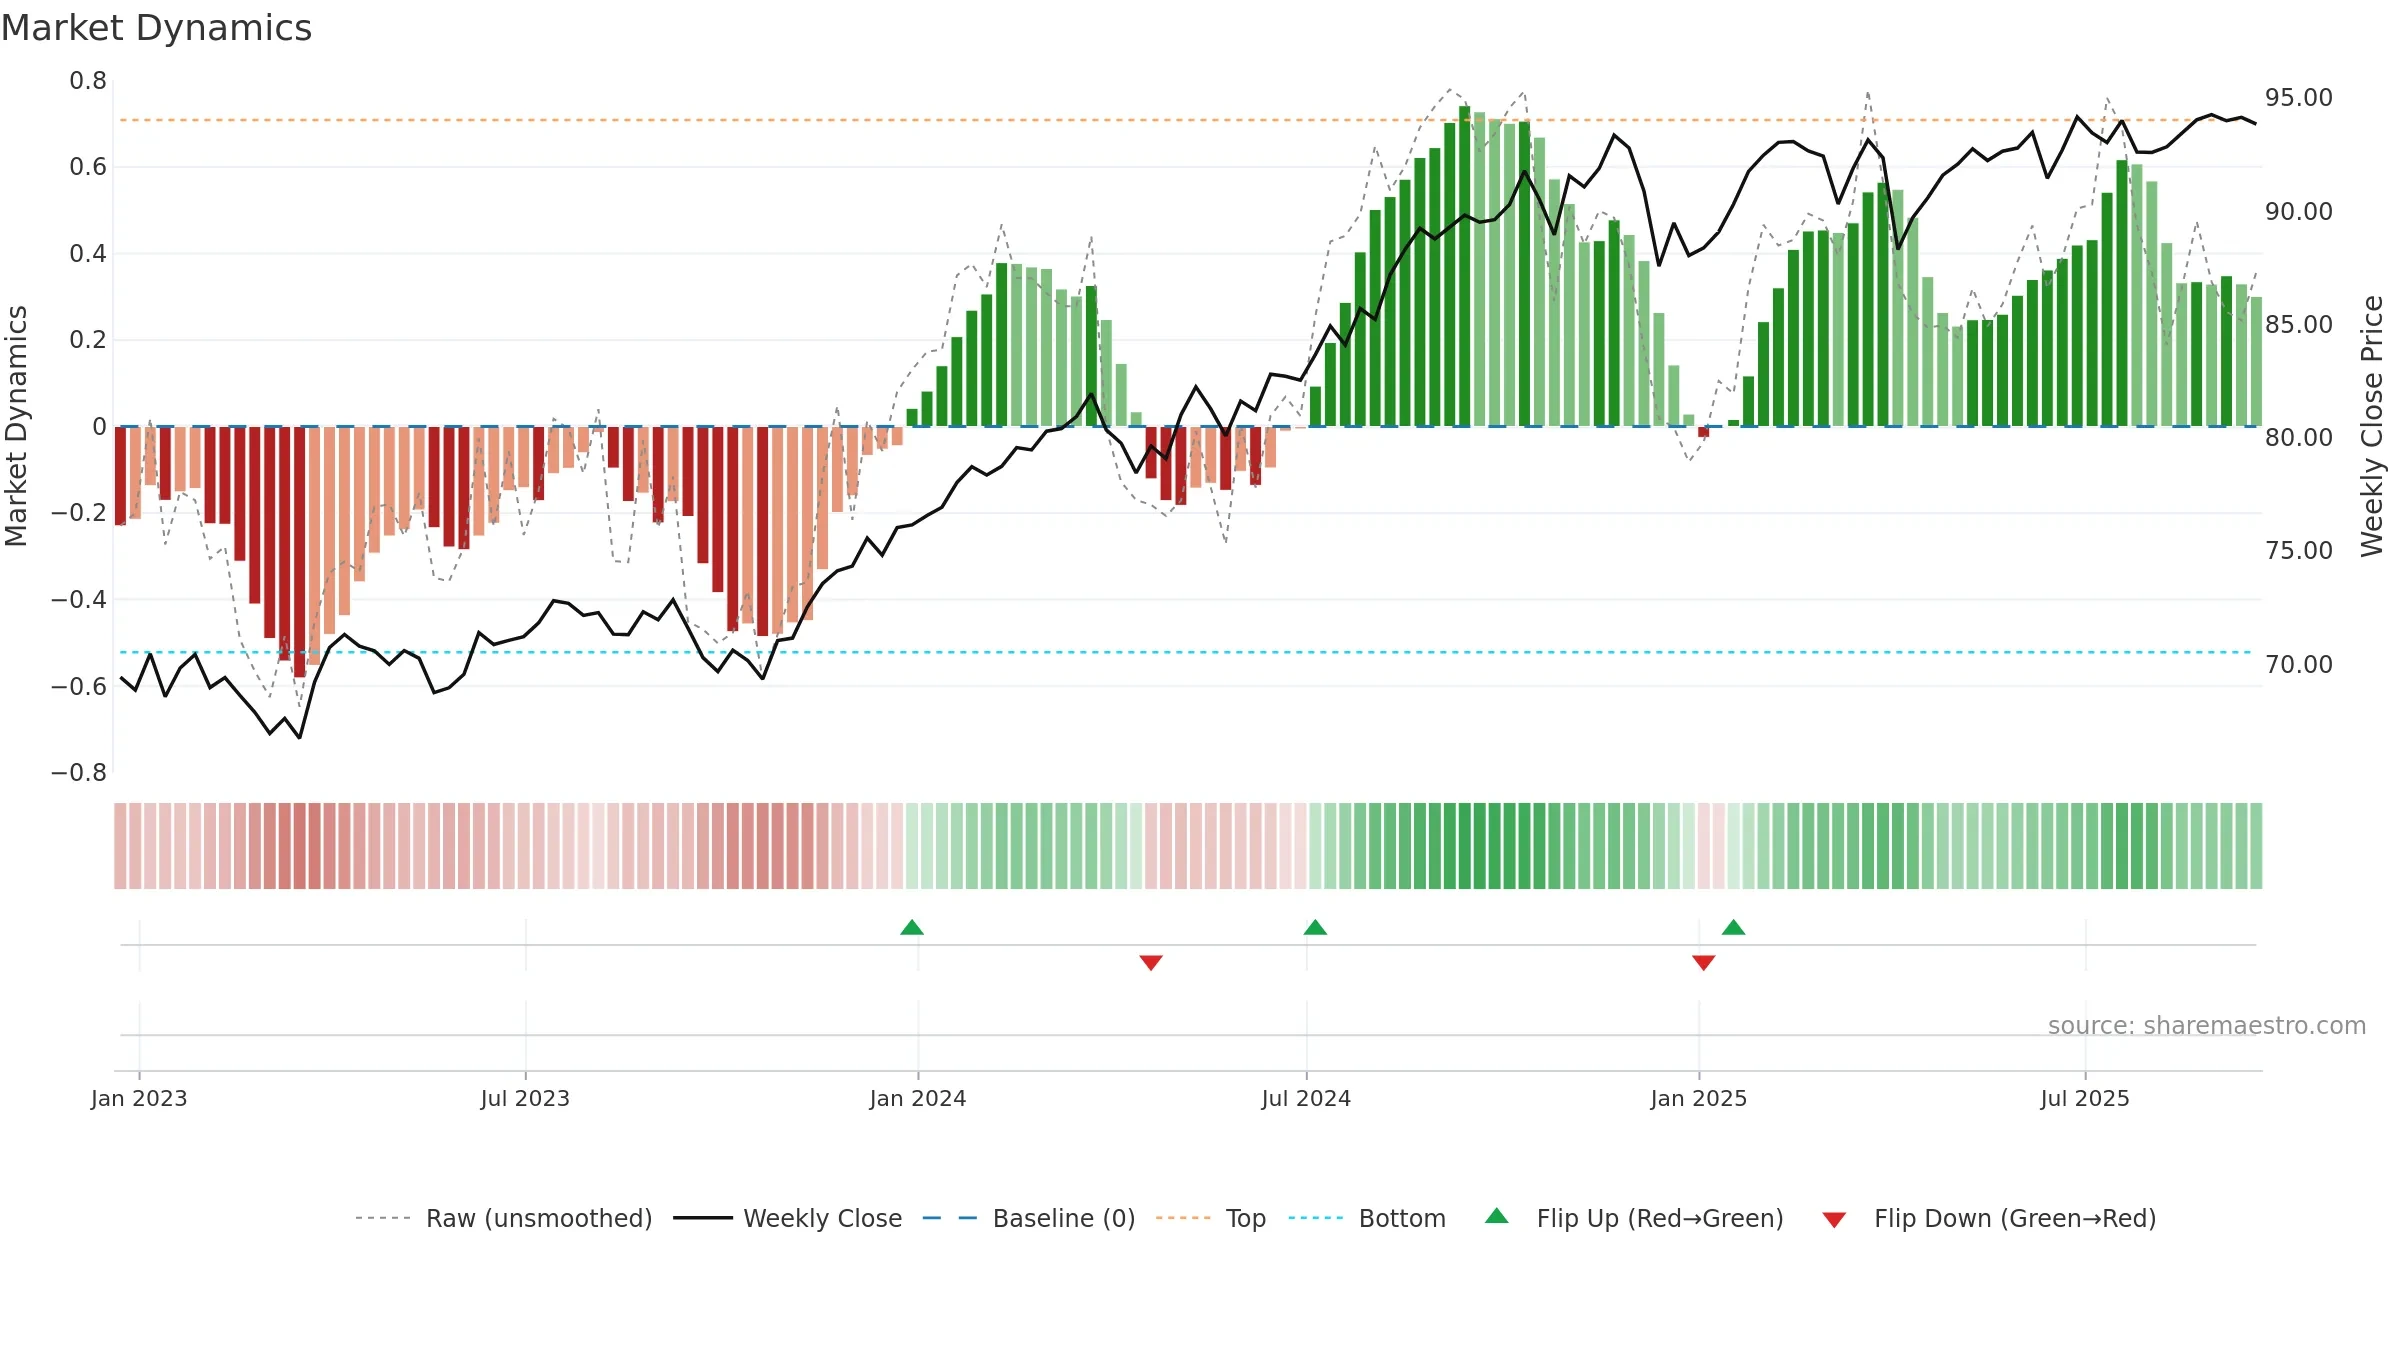The width and height of the screenshot is (2400, 1350).
Task: Click the 85.00 price tick label
Action: pos(2299,324)
